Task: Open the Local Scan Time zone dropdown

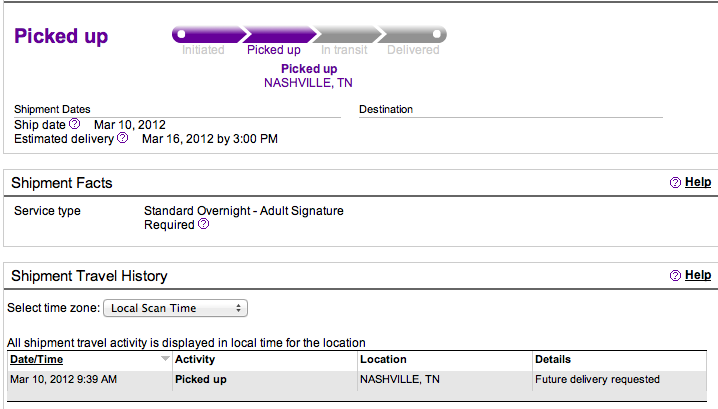Action: click(176, 308)
